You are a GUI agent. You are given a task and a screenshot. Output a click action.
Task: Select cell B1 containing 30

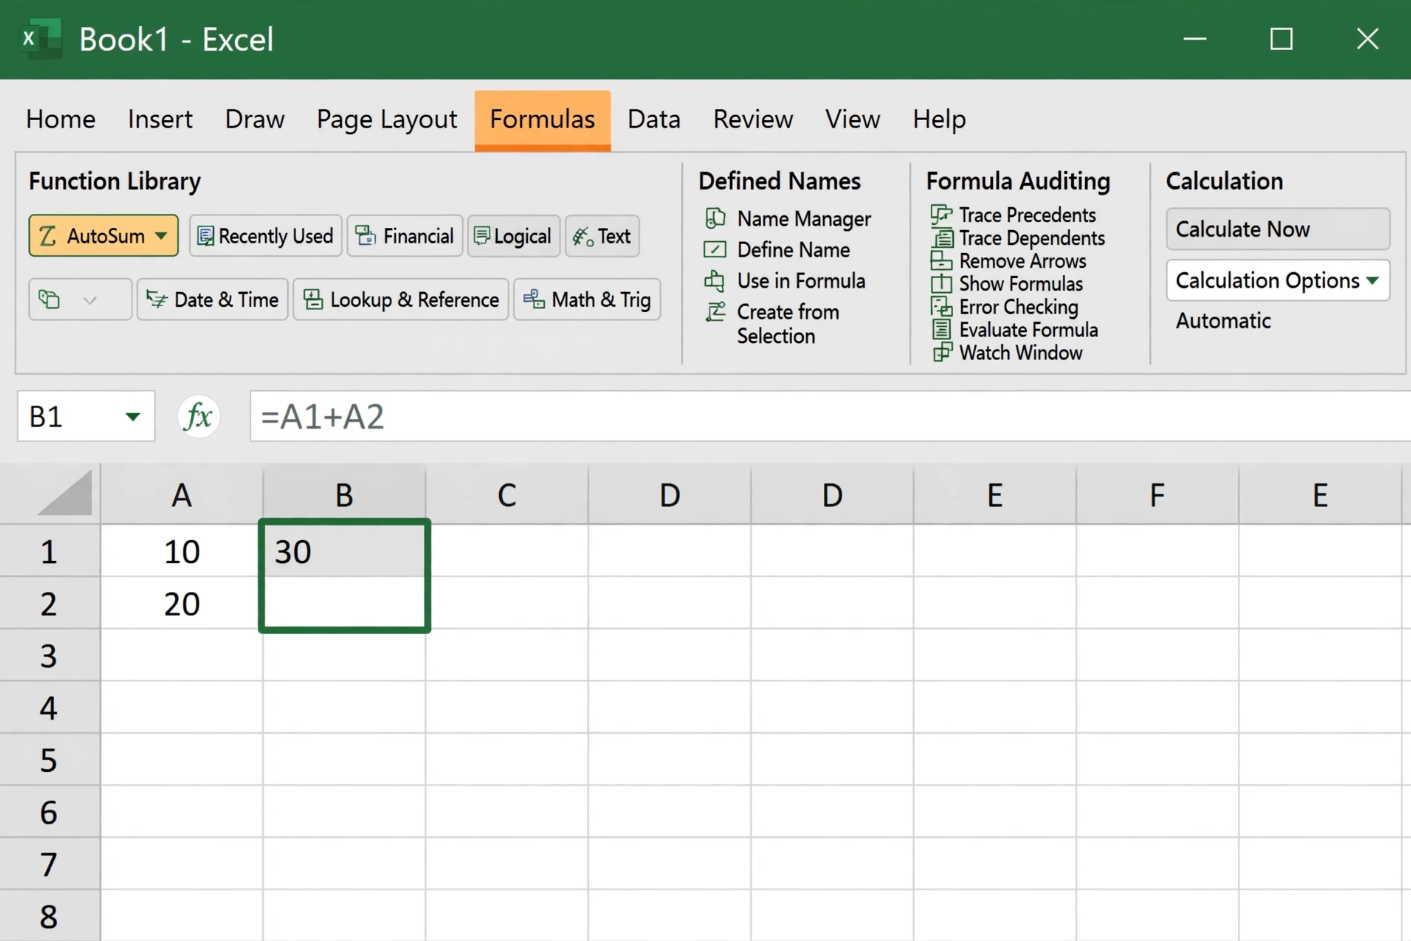point(345,551)
